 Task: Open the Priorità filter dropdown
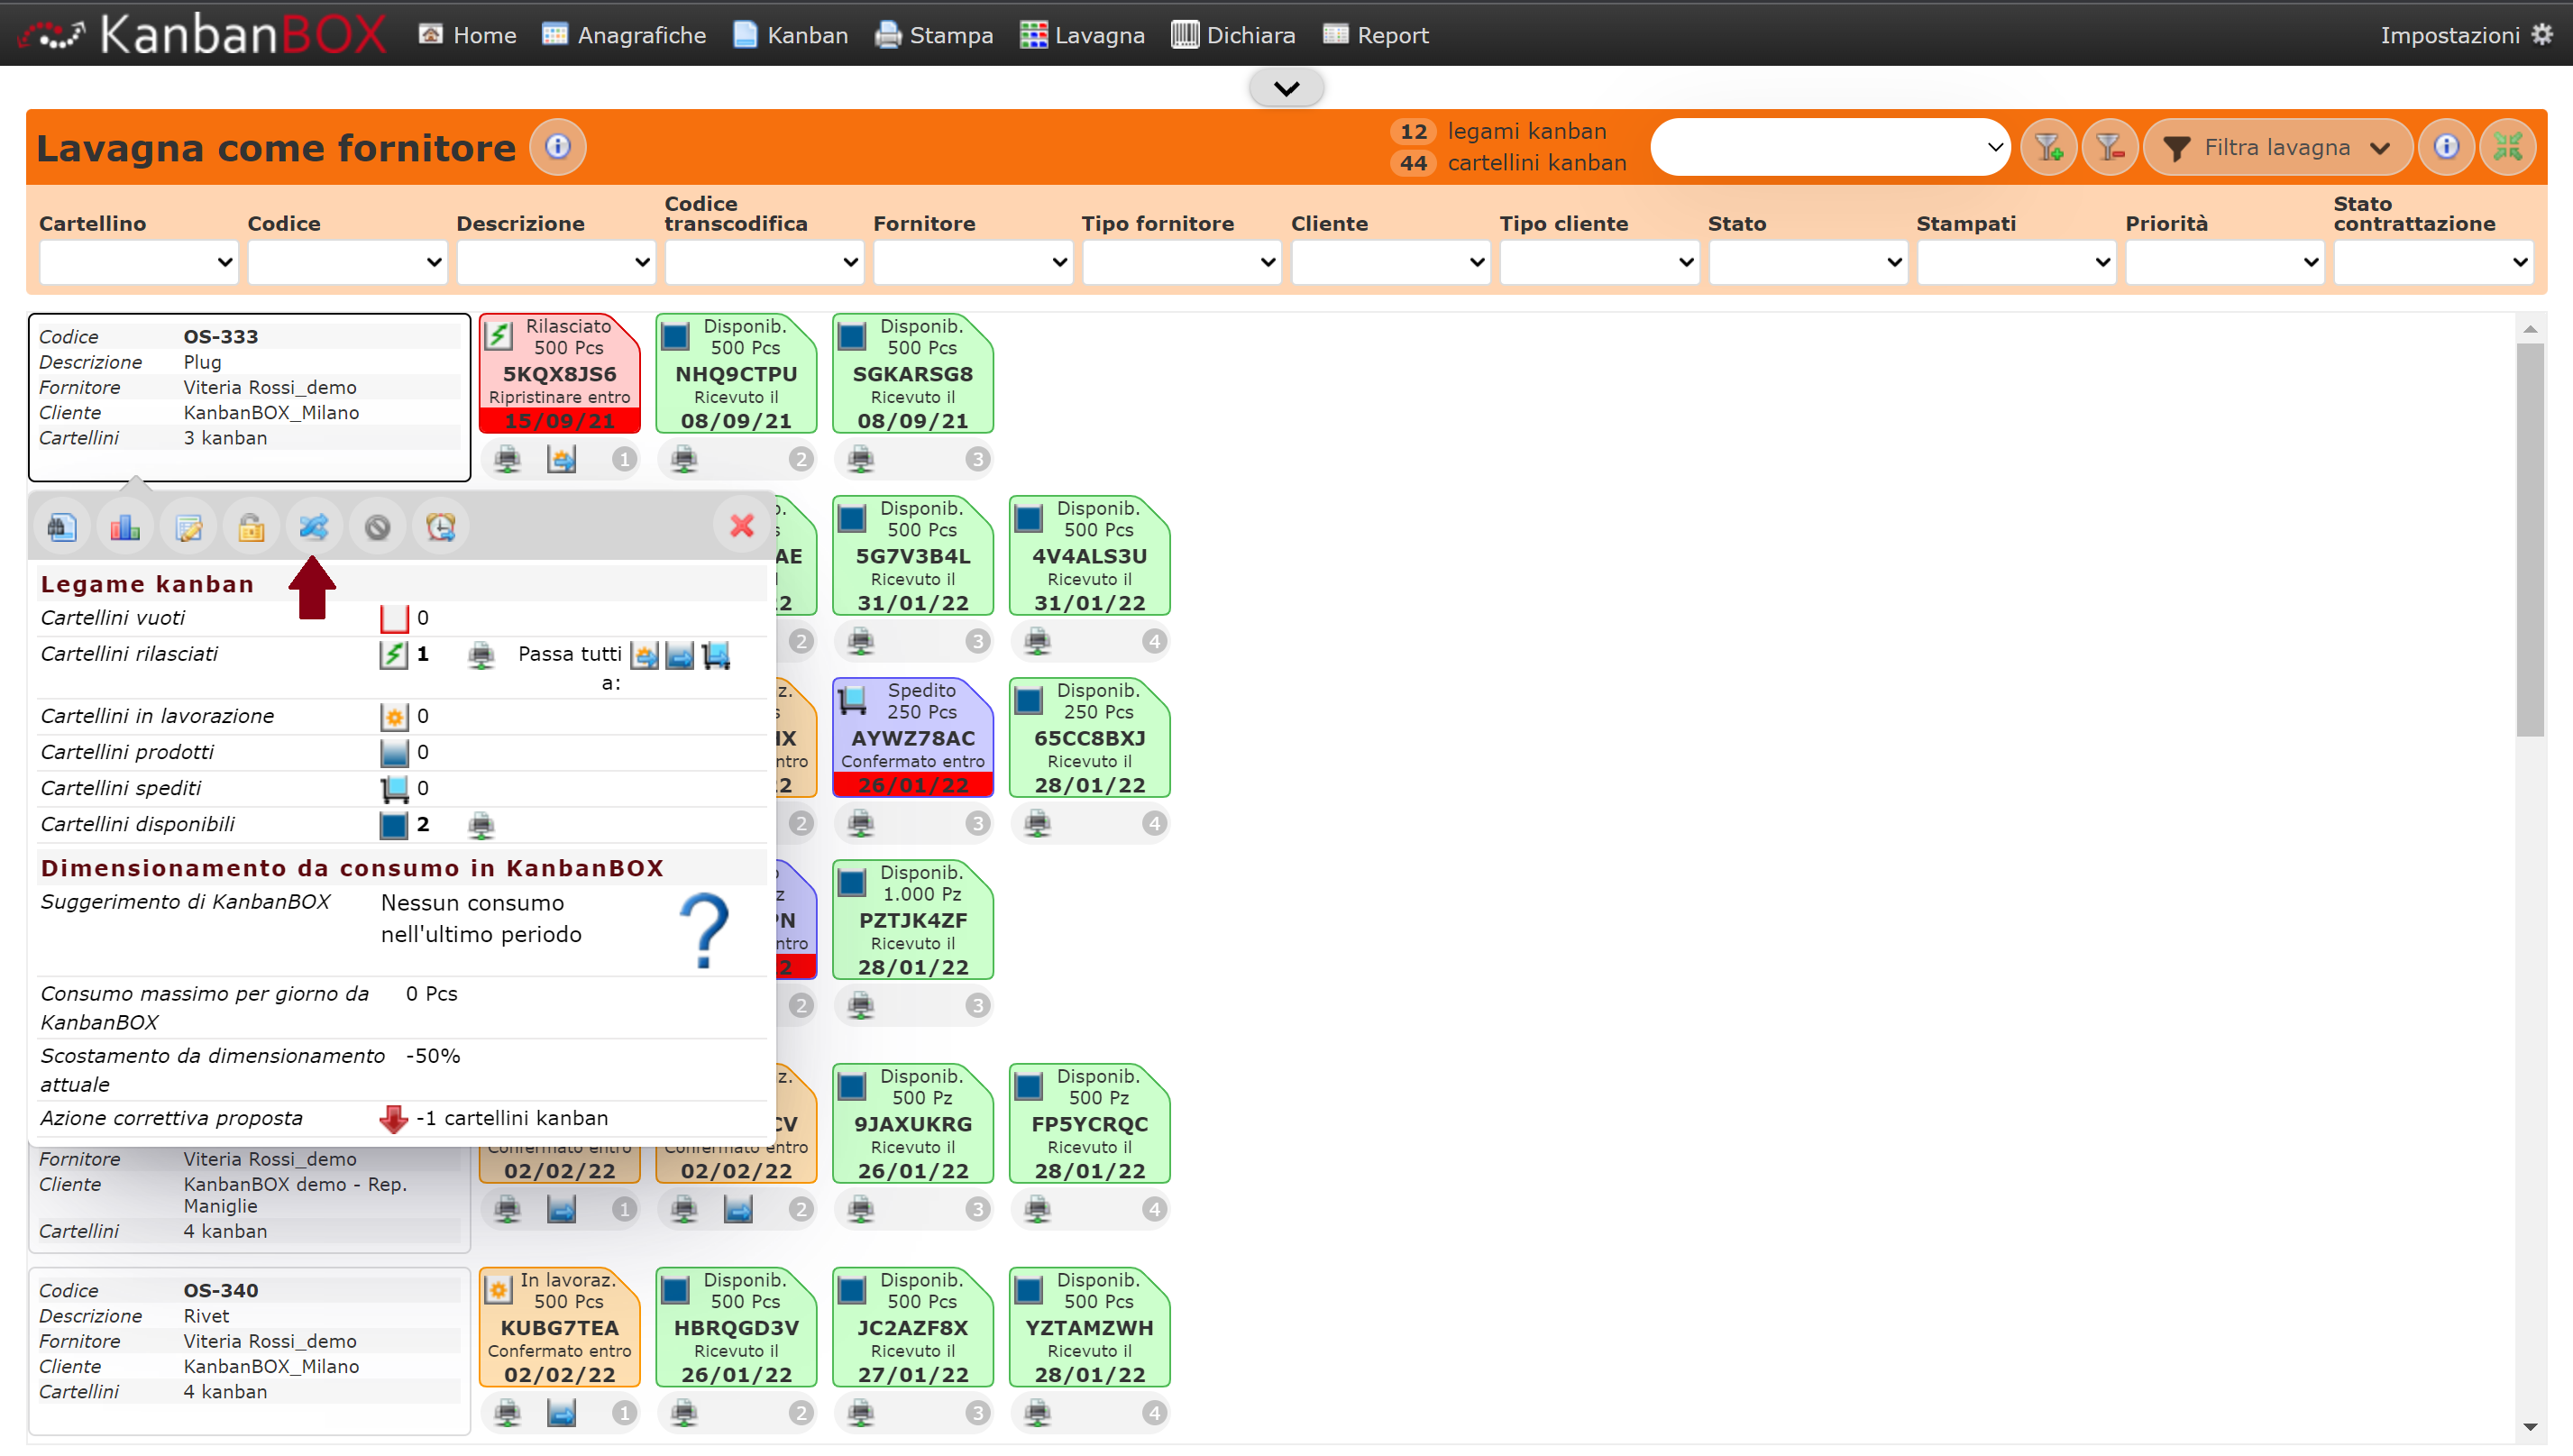(2225, 262)
